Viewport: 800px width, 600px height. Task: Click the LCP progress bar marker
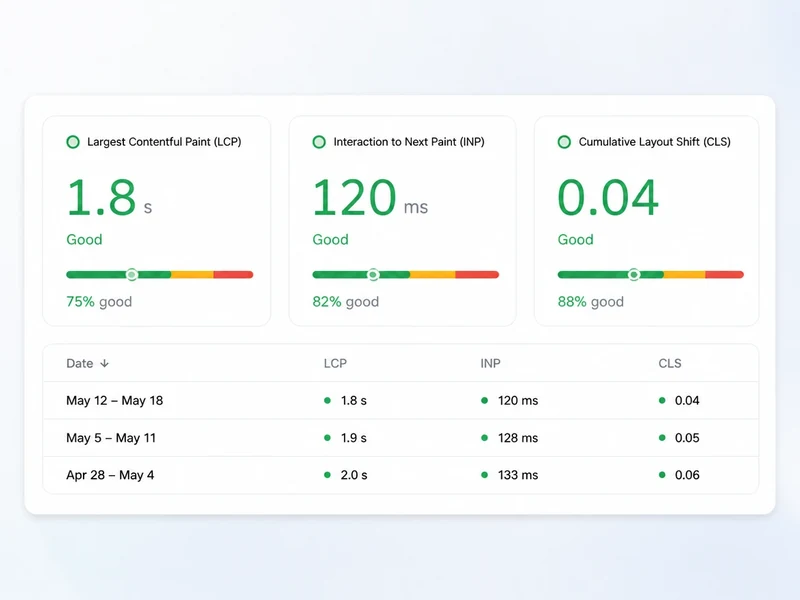point(132,274)
